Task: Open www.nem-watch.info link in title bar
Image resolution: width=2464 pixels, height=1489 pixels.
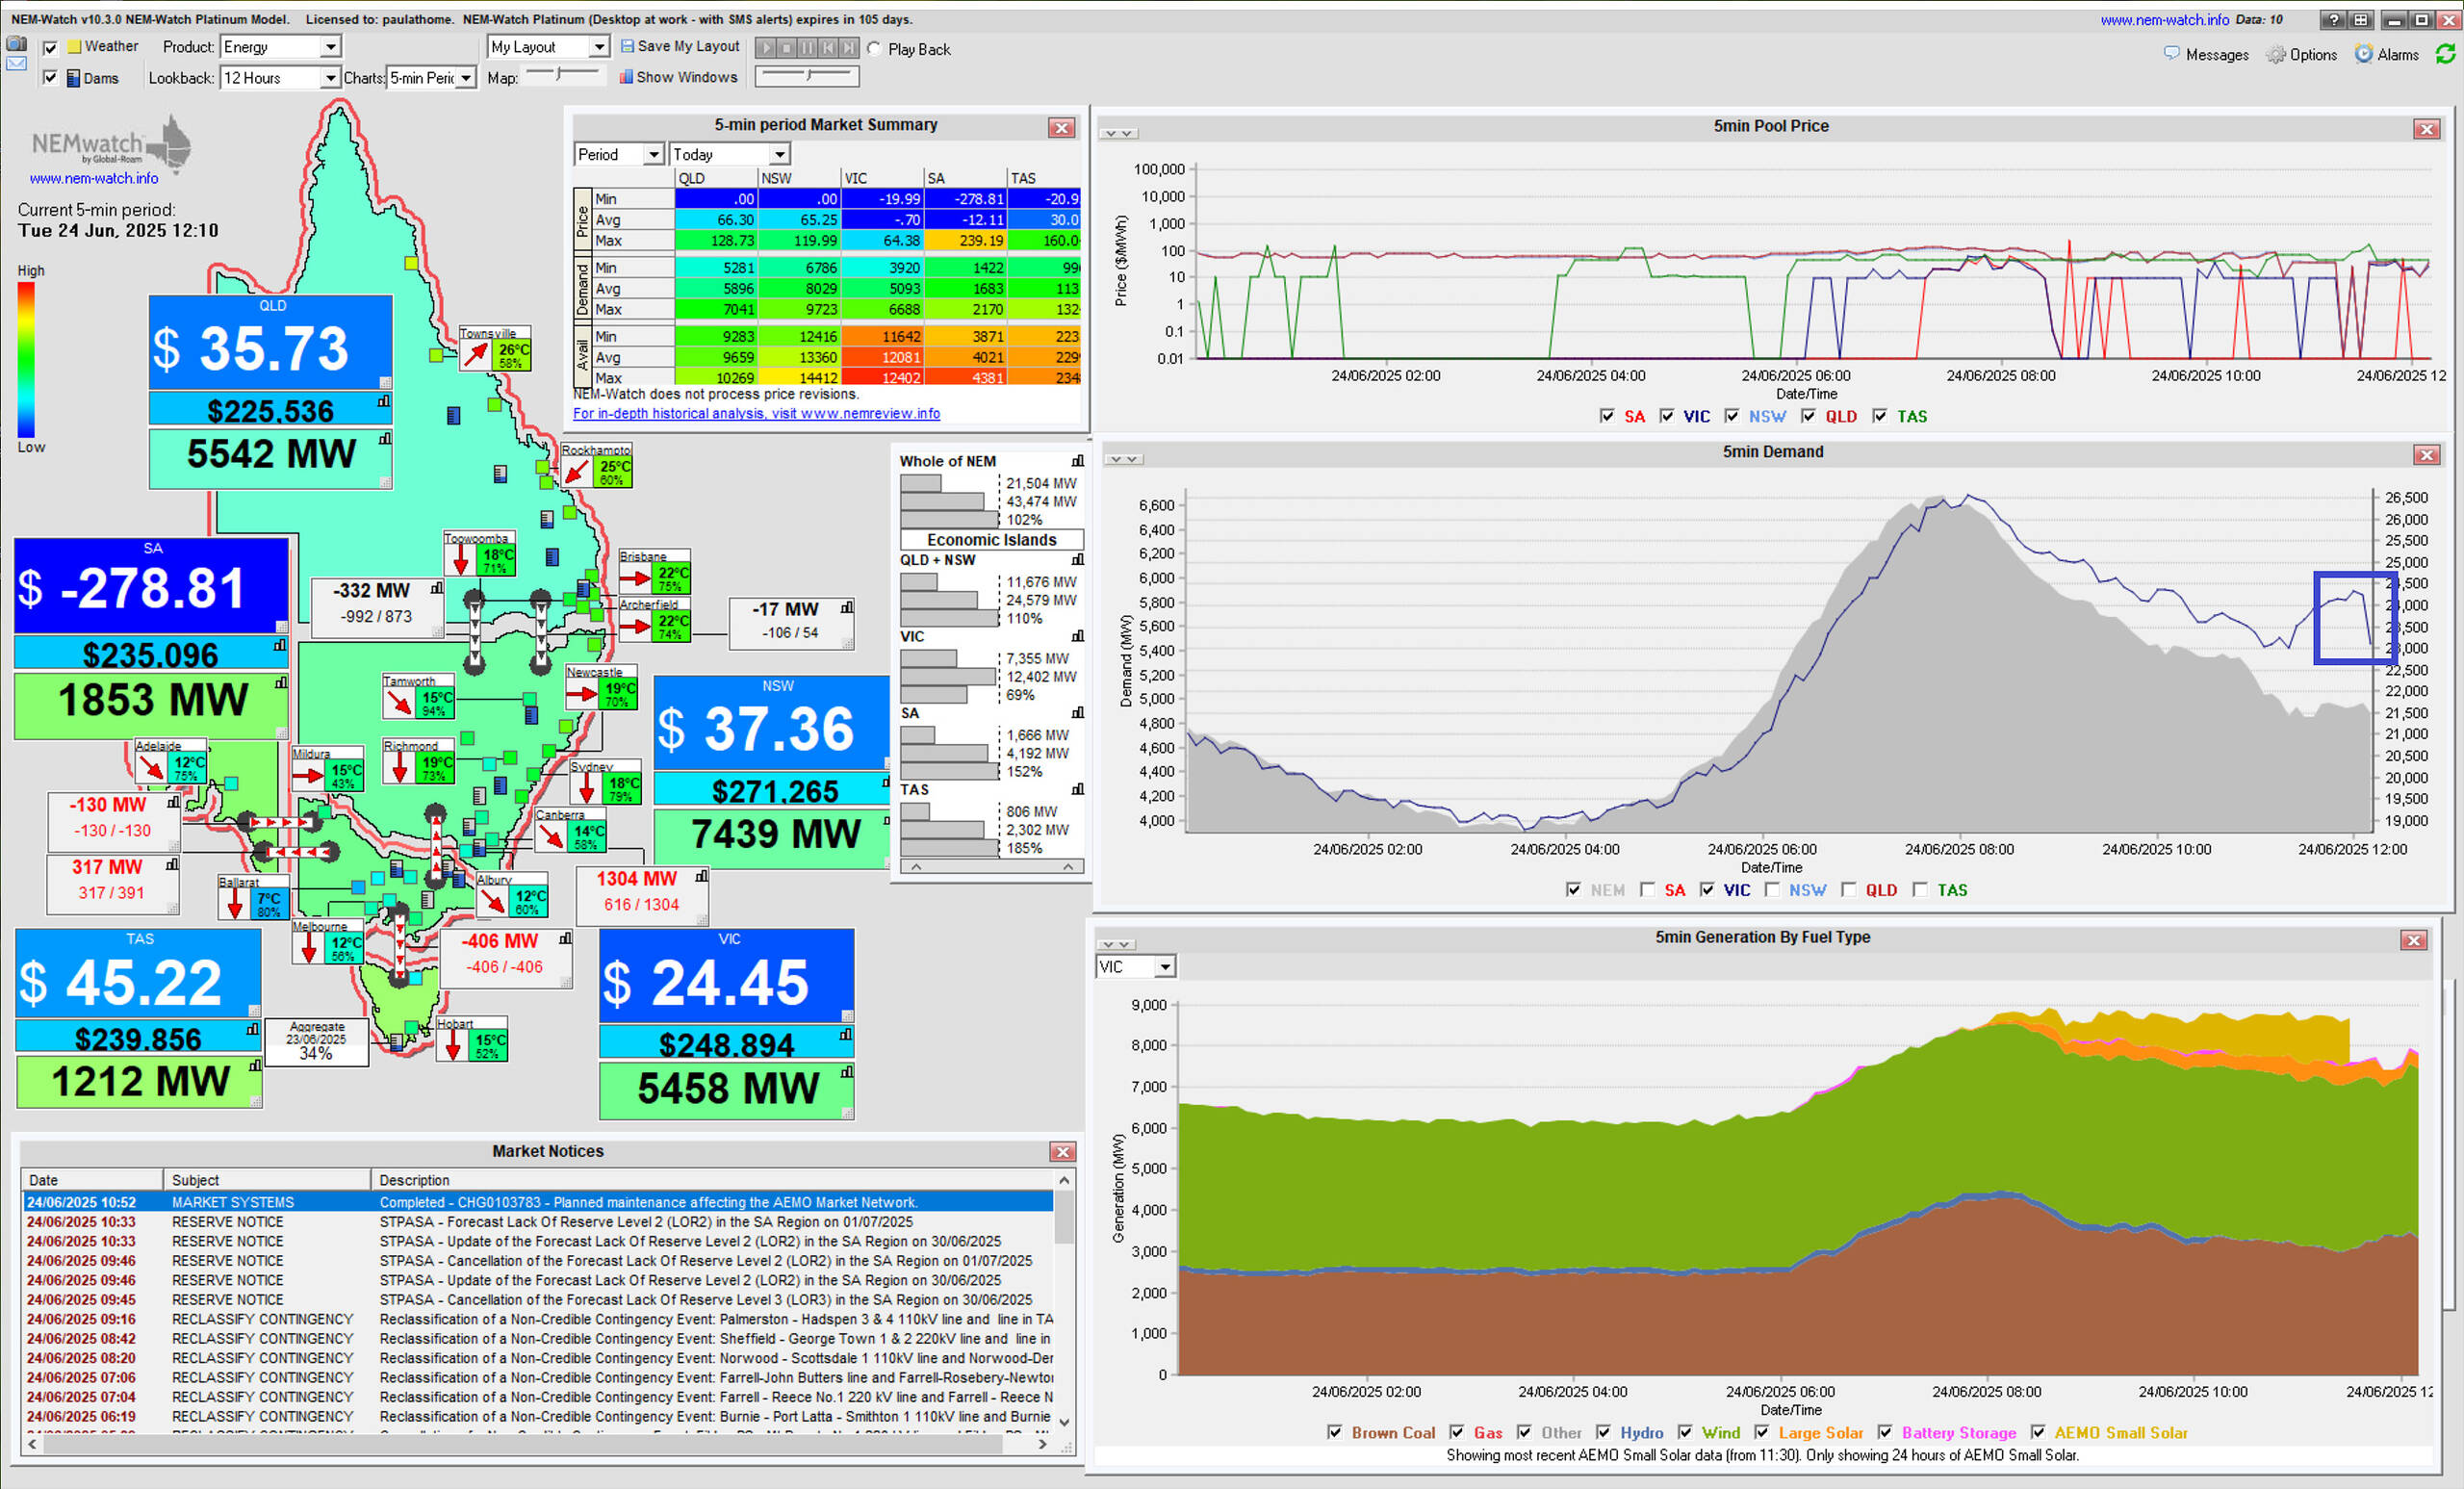Action: (x=2165, y=19)
